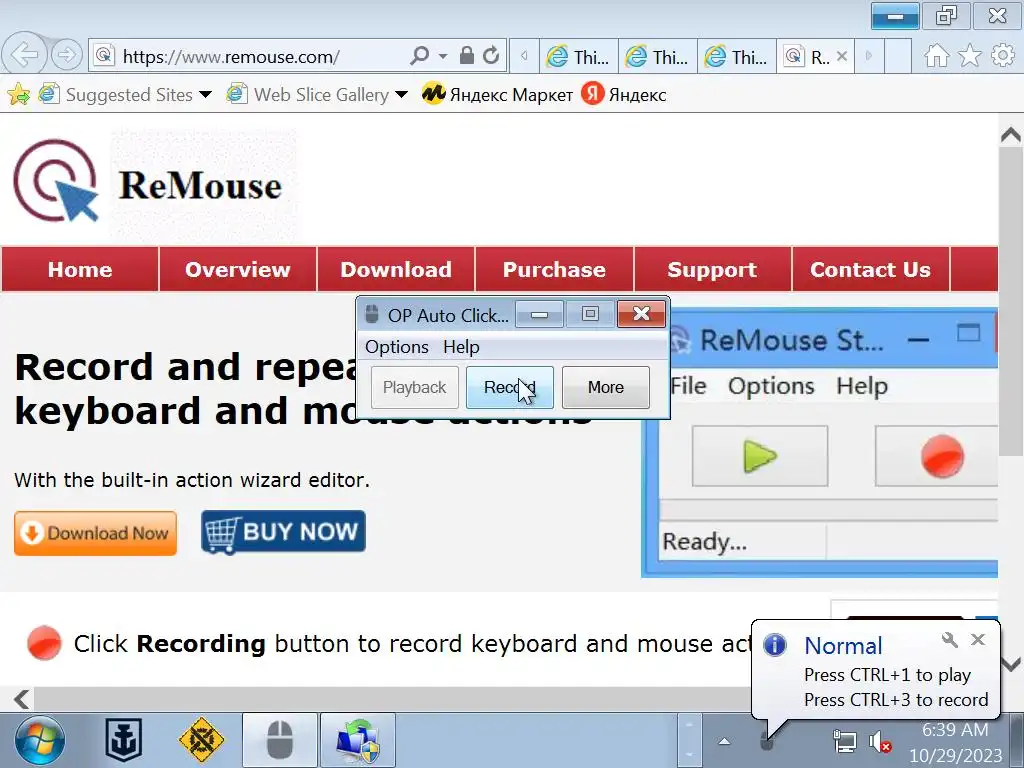
Task: Click the orange Download Now button
Action: pyautogui.click(x=95, y=533)
